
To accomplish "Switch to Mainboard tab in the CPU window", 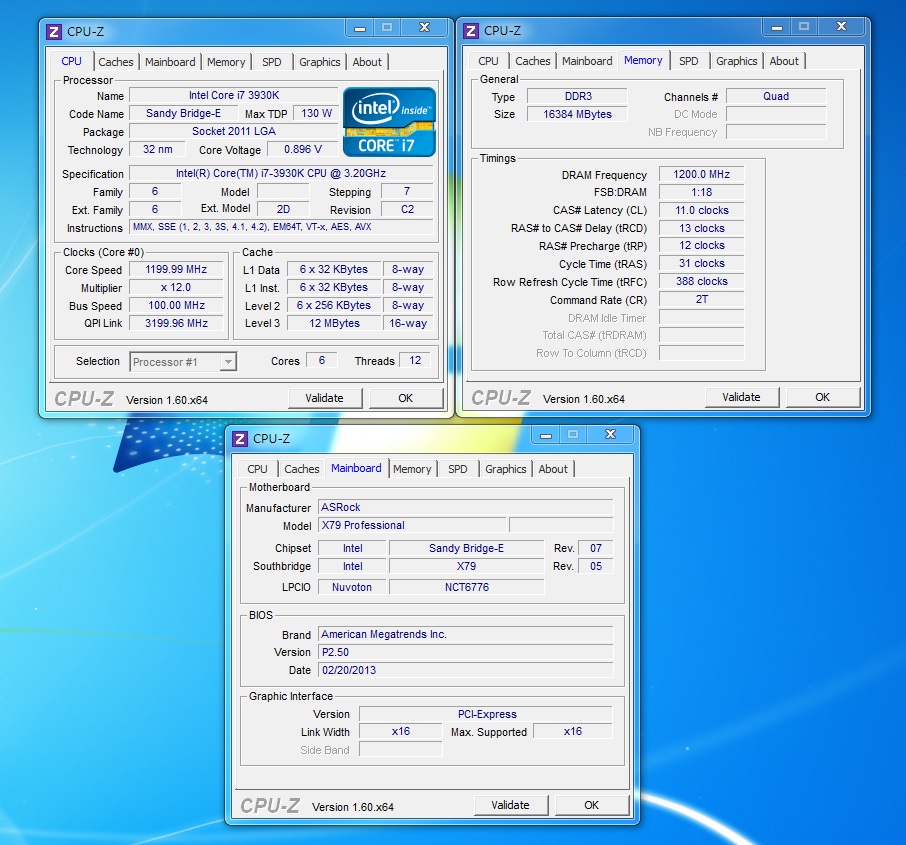I will click(x=170, y=62).
